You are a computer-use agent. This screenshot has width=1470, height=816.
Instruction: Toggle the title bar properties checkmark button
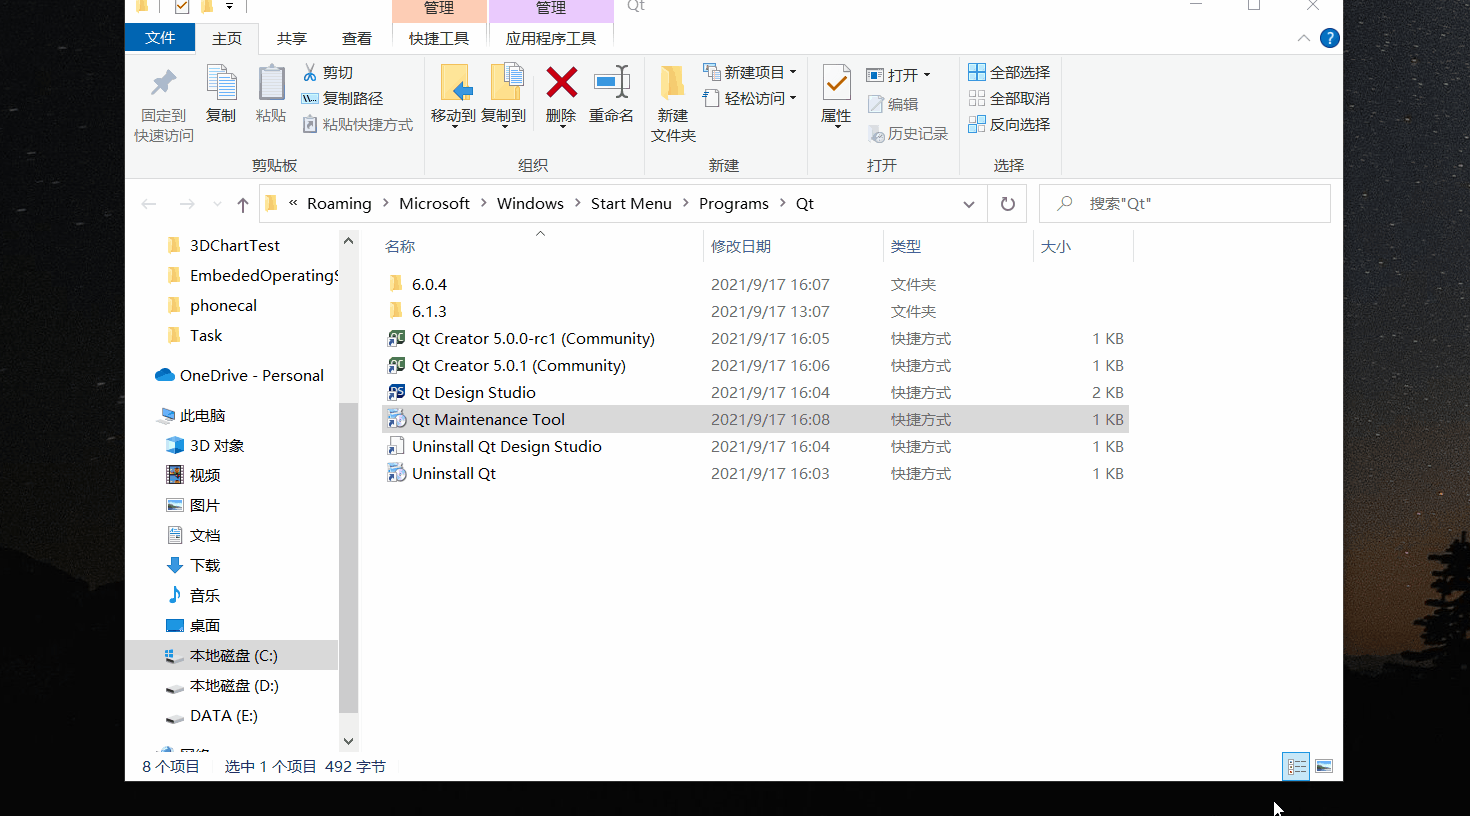[x=182, y=6]
